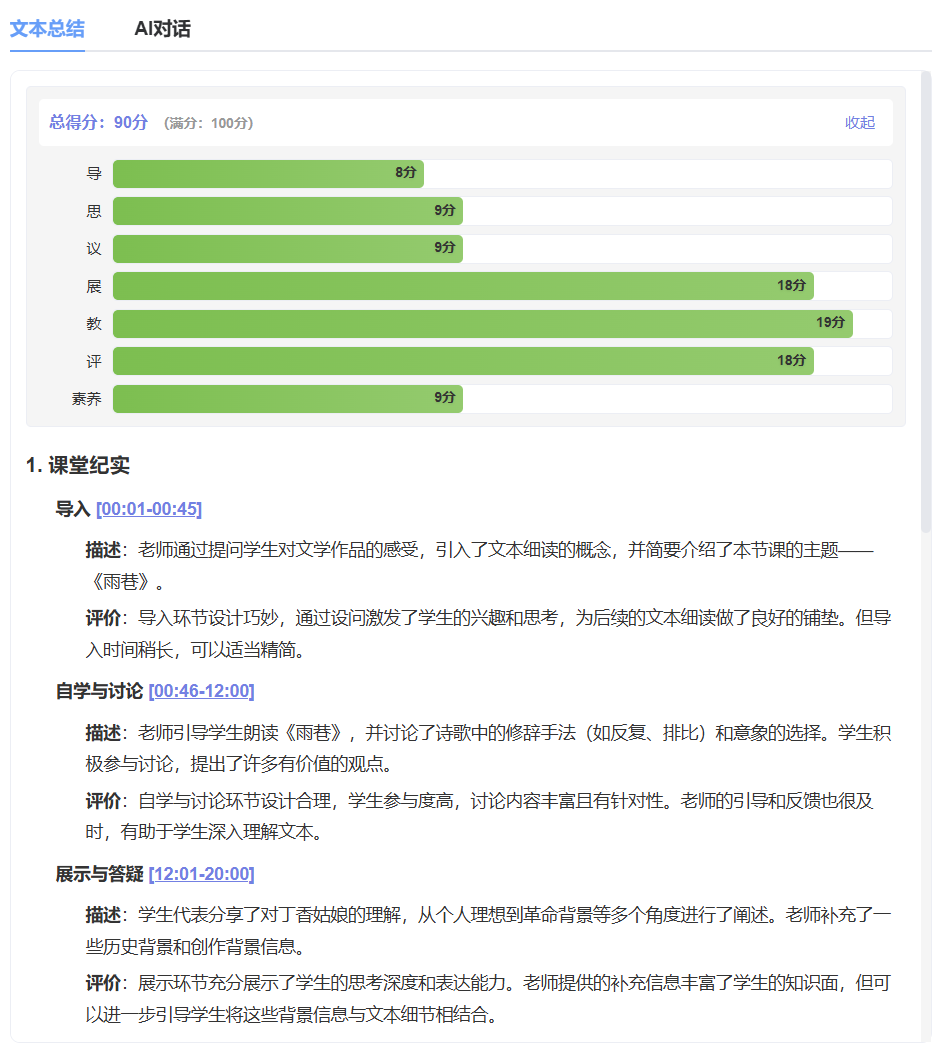
Task: Click the 议 score bar showing 9分
Action: 287,248
